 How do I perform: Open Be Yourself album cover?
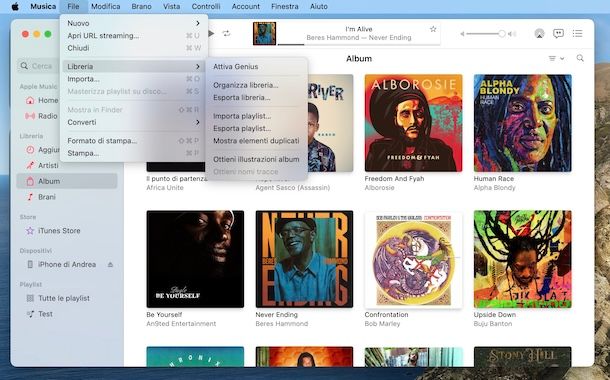tap(195, 259)
